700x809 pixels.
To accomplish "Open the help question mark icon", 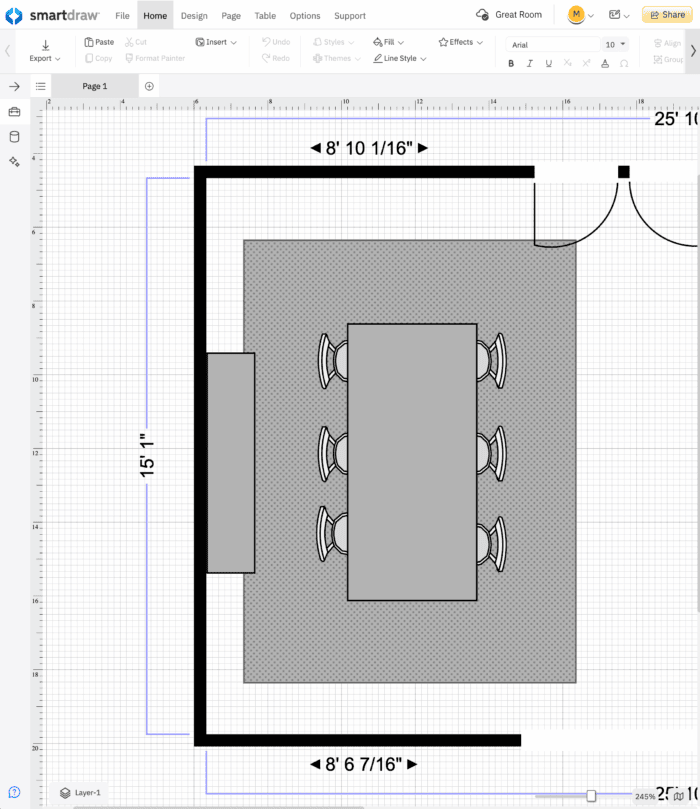I will click(14, 792).
